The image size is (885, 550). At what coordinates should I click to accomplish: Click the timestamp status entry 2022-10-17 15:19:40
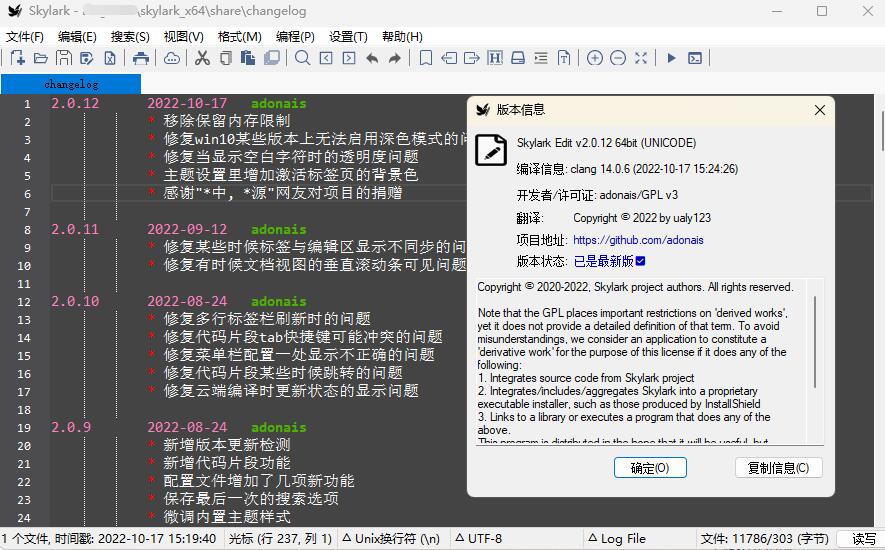tap(157, 539)
